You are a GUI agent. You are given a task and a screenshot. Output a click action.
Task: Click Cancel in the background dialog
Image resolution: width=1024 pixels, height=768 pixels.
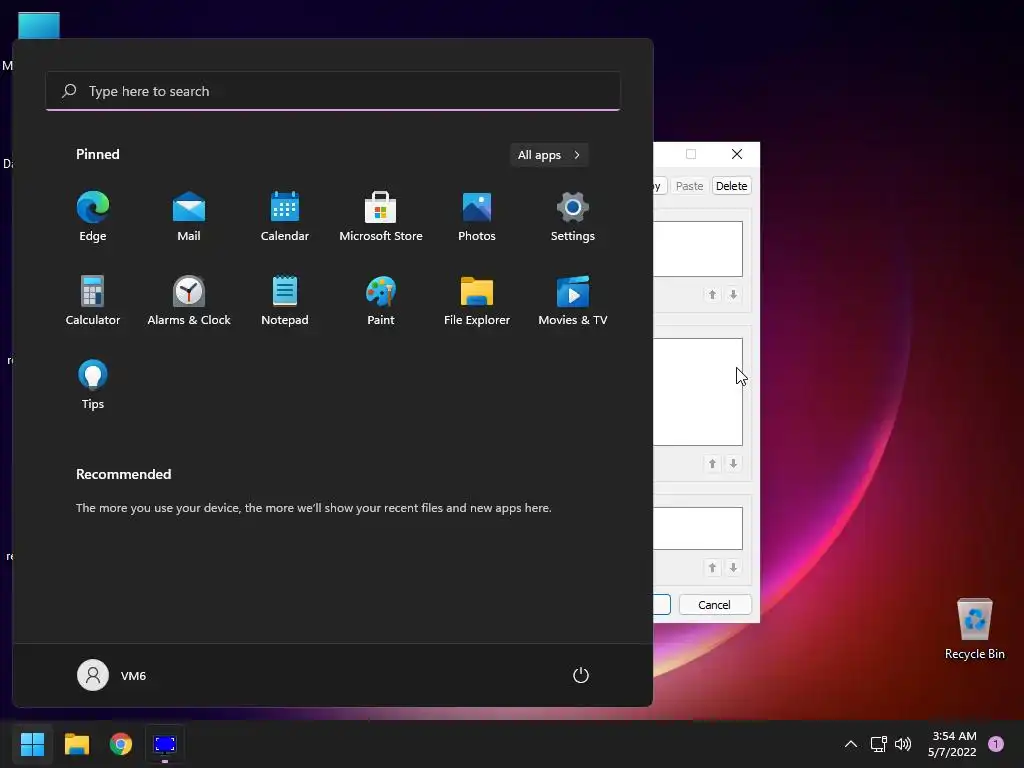coord(714,605)
